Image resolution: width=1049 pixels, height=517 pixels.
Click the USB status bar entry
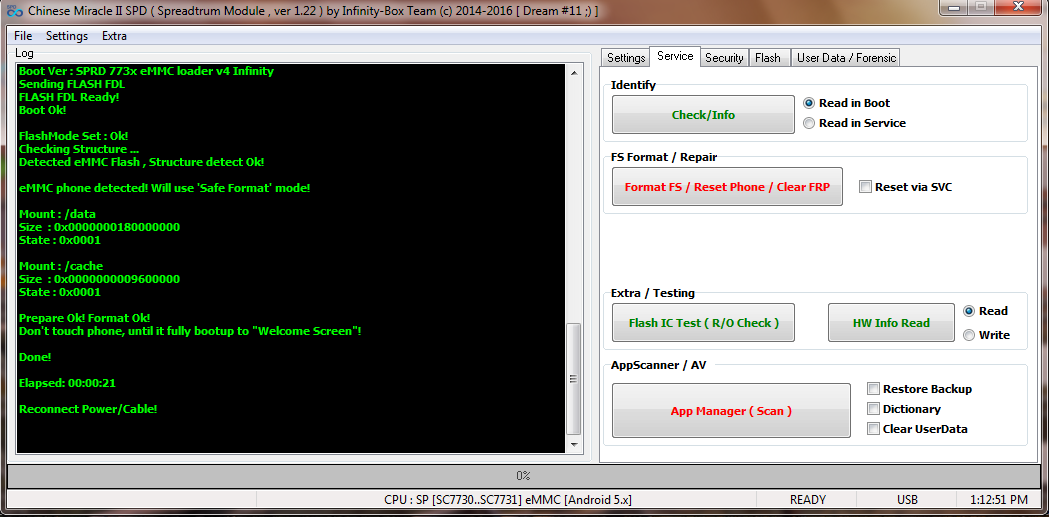pos(907,500)
